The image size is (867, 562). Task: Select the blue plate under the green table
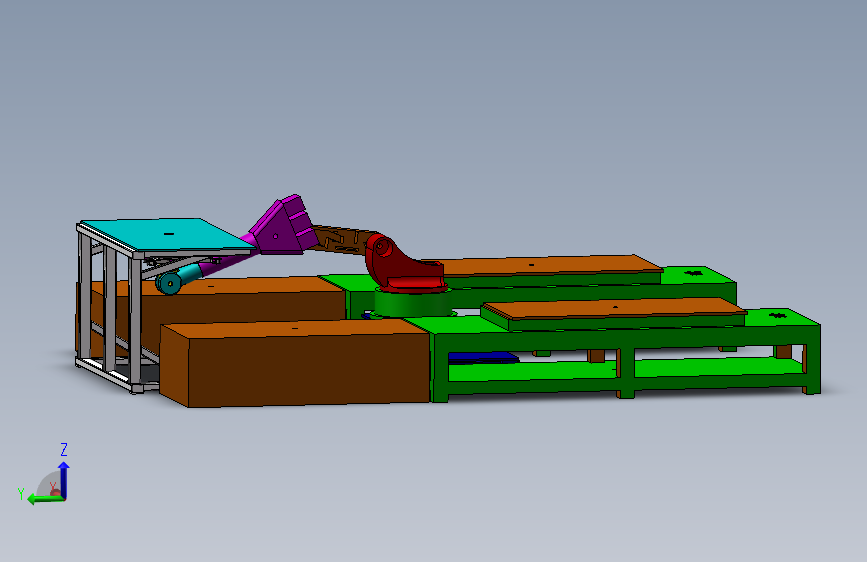(x=481, y=357)
